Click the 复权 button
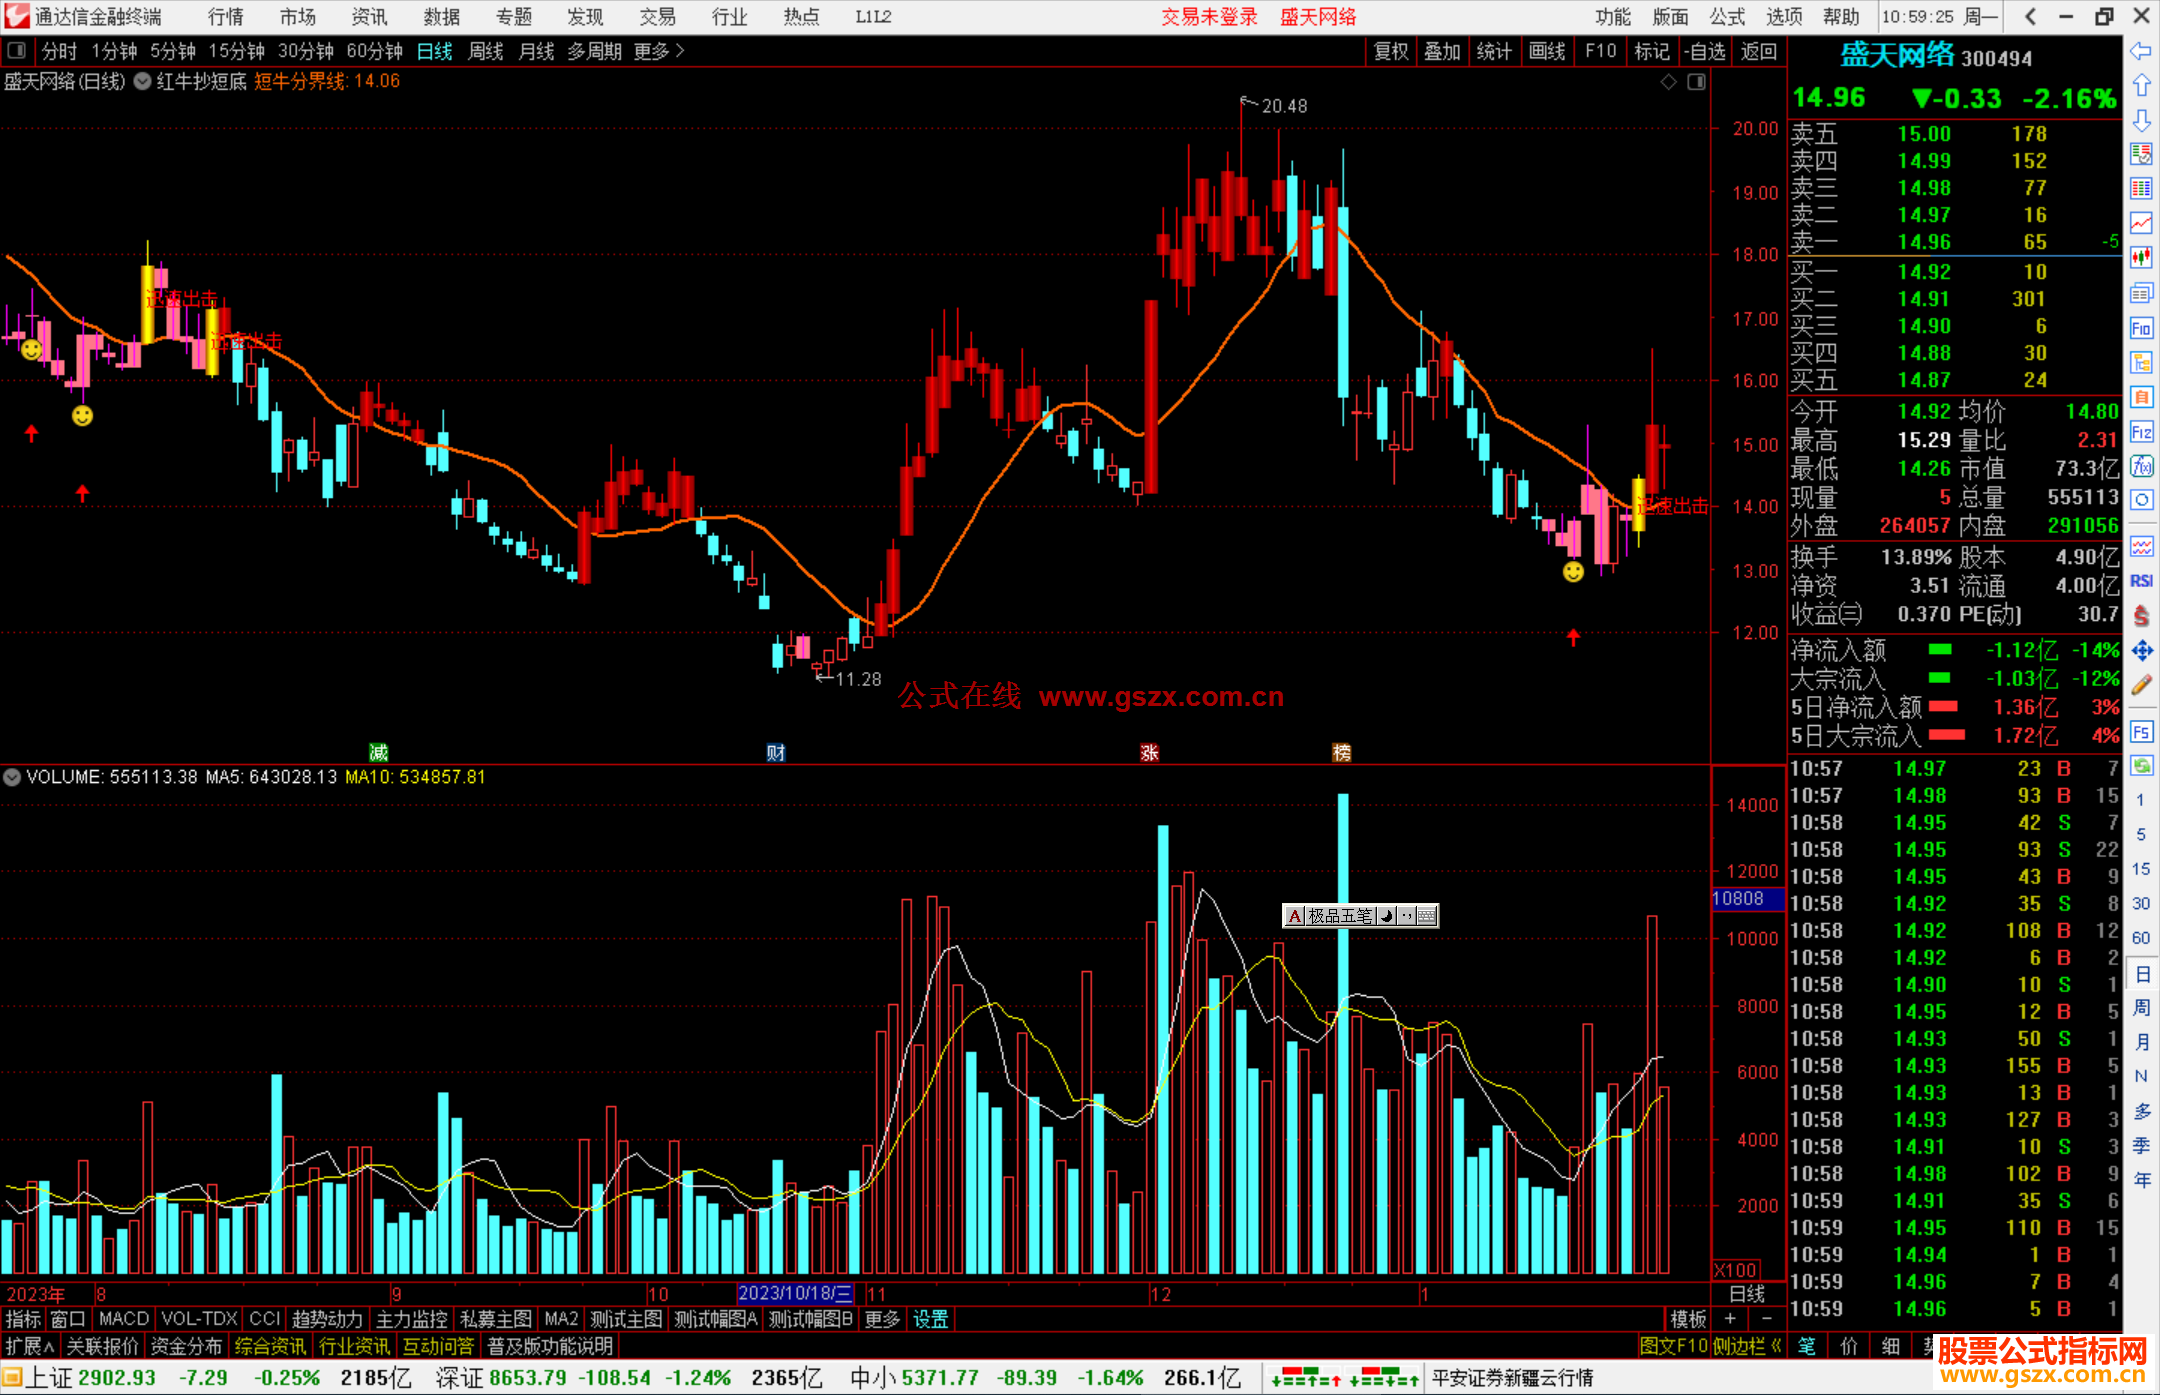 [1390, 51]
